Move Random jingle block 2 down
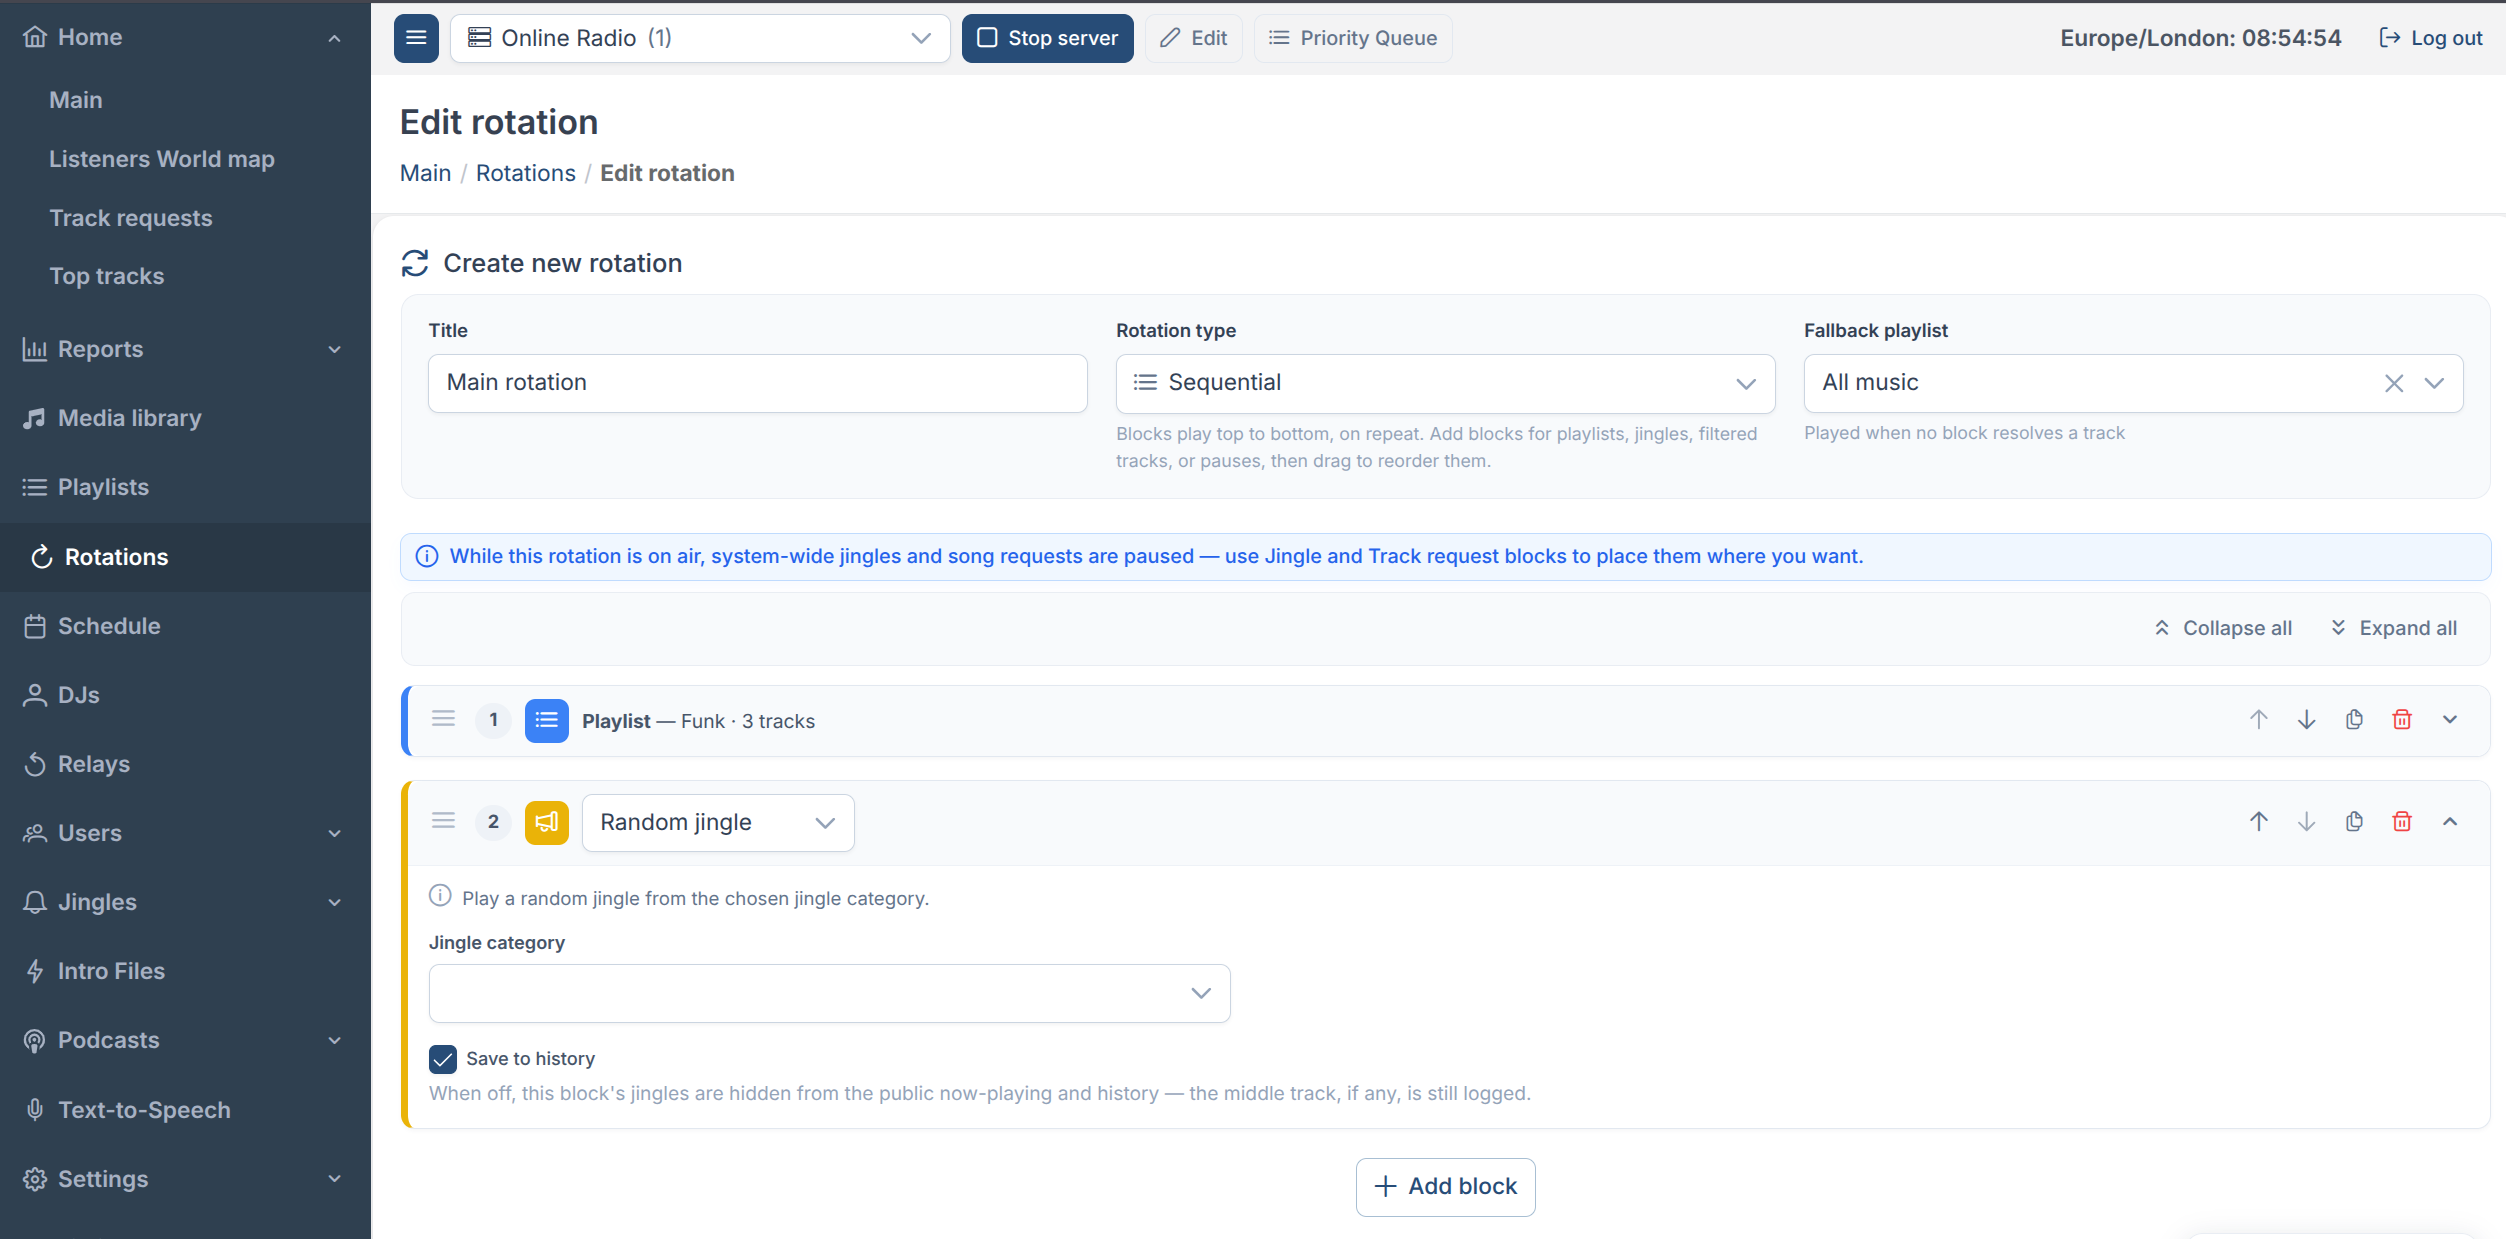The image size is (2506, 1239). tap(2306, 822)
